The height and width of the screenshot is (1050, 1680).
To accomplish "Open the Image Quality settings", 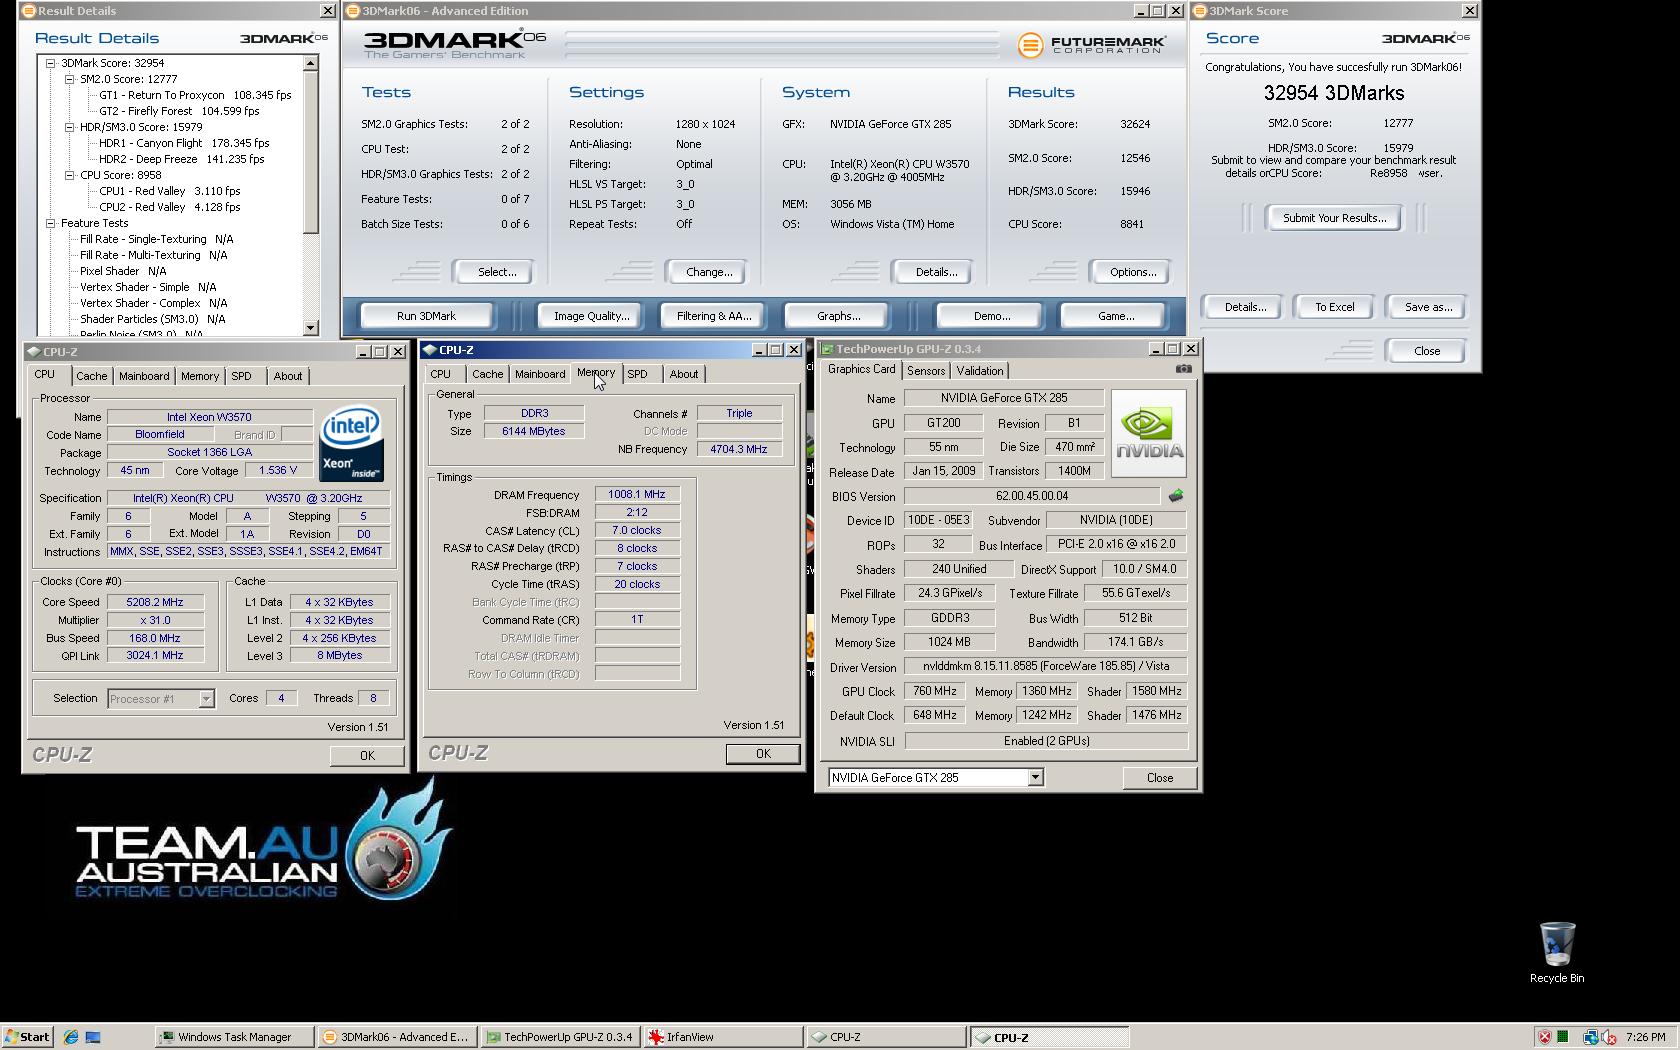I will tap(592, 316).
